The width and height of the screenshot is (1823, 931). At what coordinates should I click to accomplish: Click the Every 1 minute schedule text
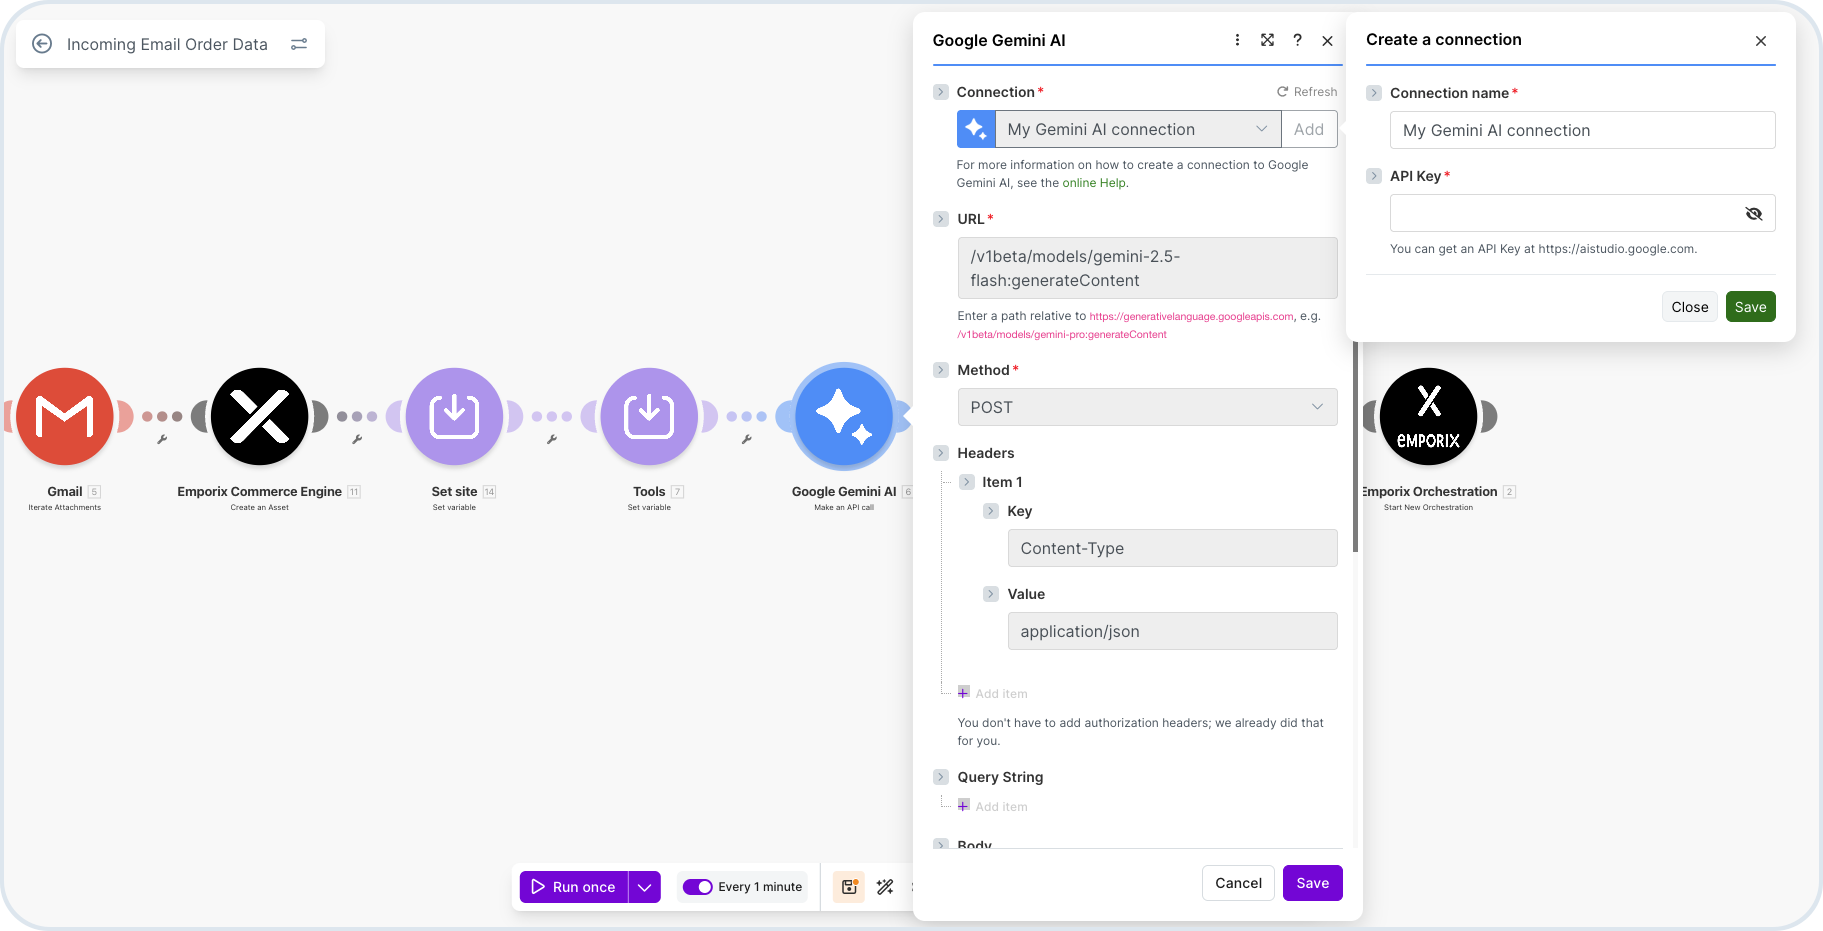click(x=760, y=887)
